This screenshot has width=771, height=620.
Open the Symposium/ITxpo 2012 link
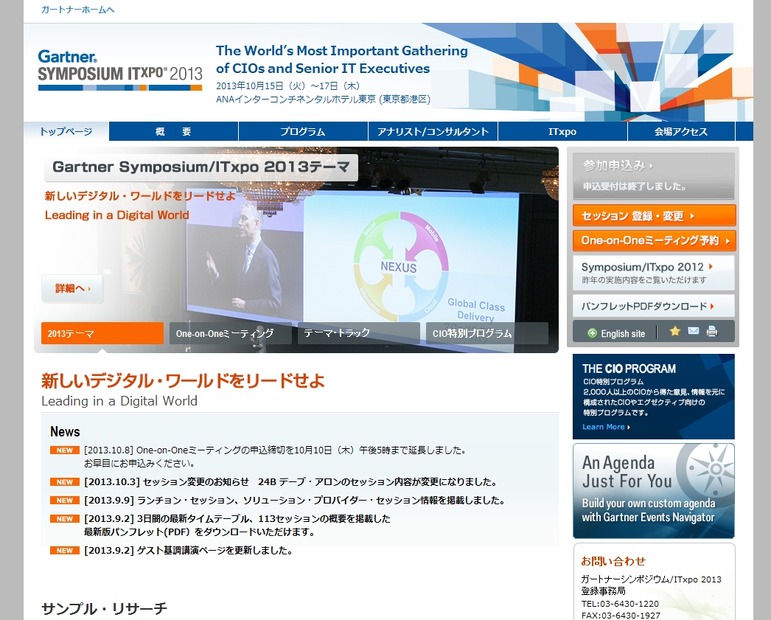click(x=654, y=272)
